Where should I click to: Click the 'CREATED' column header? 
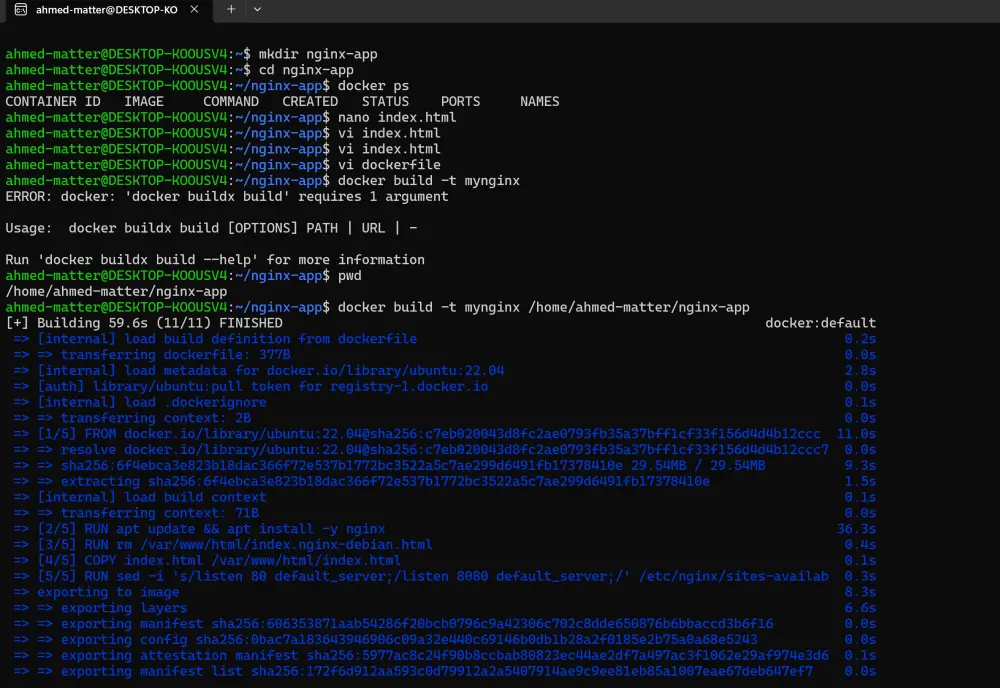pos(310,102)
